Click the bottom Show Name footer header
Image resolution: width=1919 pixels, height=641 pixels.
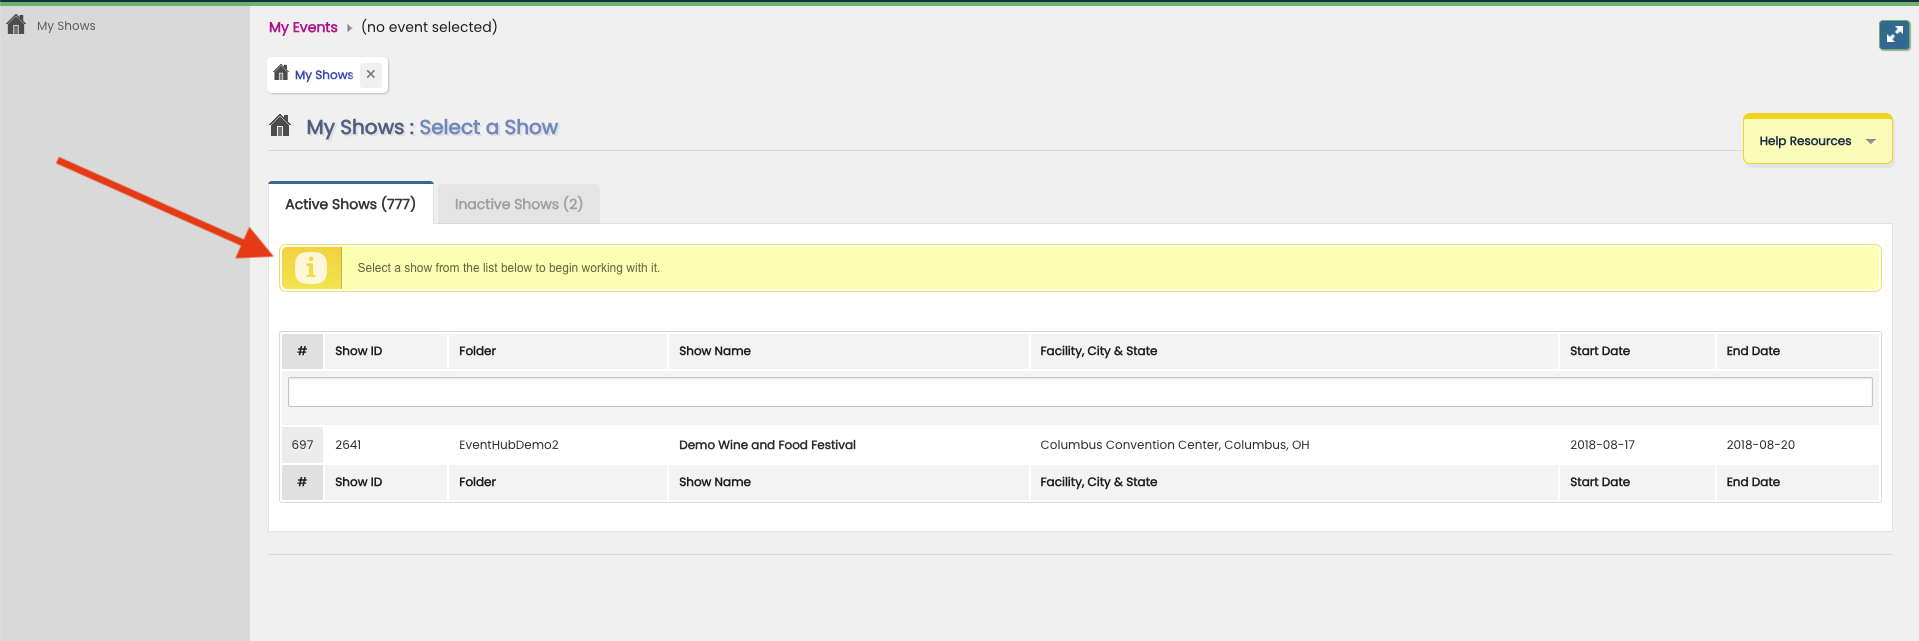click(848, 482)
